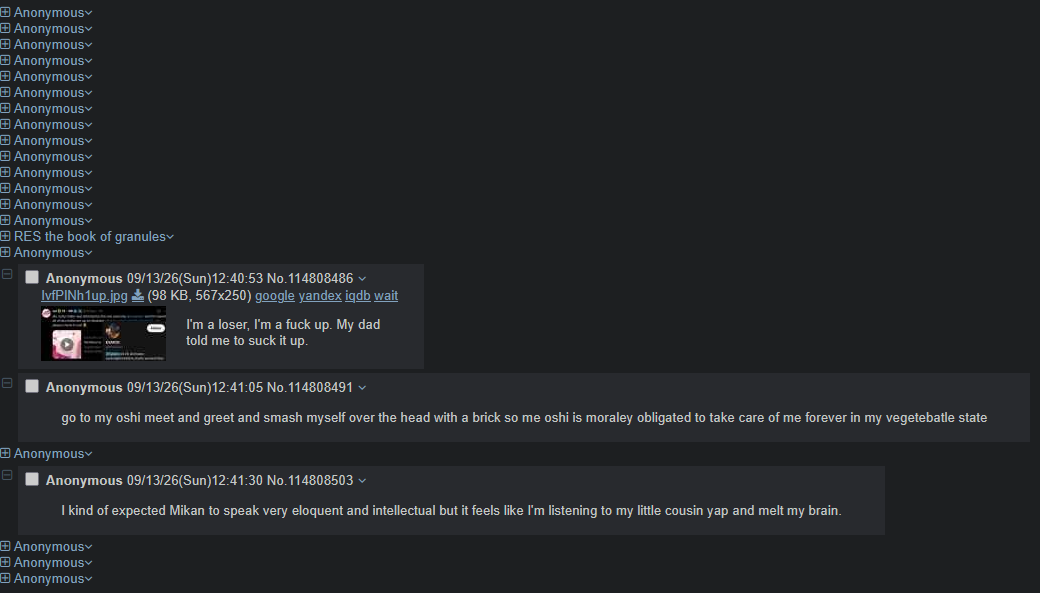Open the IvfPINh1up.jpg filename link
Viewport: 1040px width, 593px height.
(84, 296)
